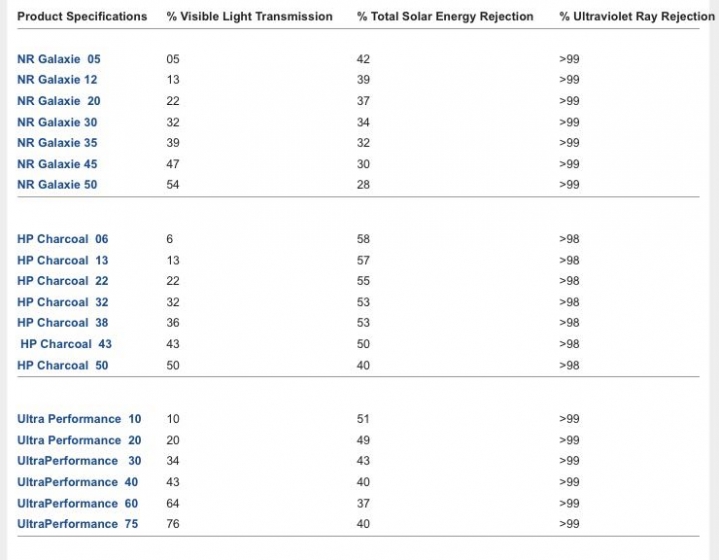Open NR Galaxie 35 specification link
Viewport: 720px width, 560px height.
coord(57,143)
